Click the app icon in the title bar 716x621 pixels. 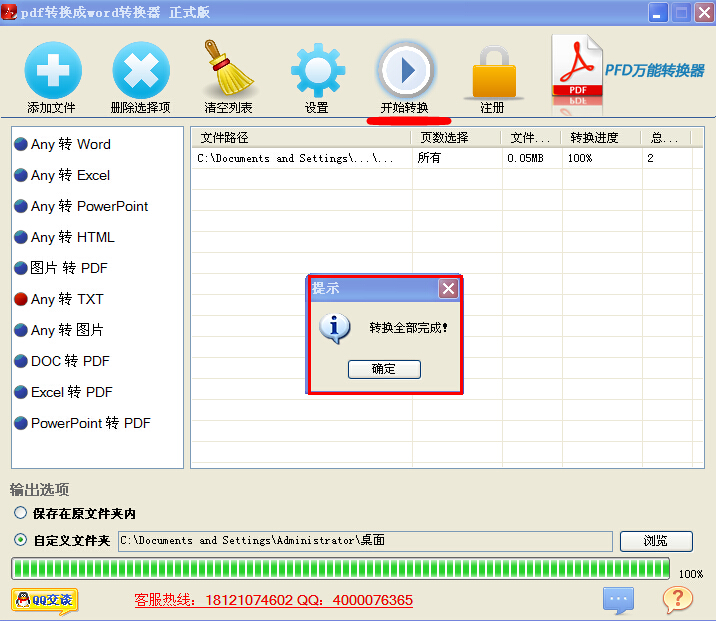[x=9, y=12]
